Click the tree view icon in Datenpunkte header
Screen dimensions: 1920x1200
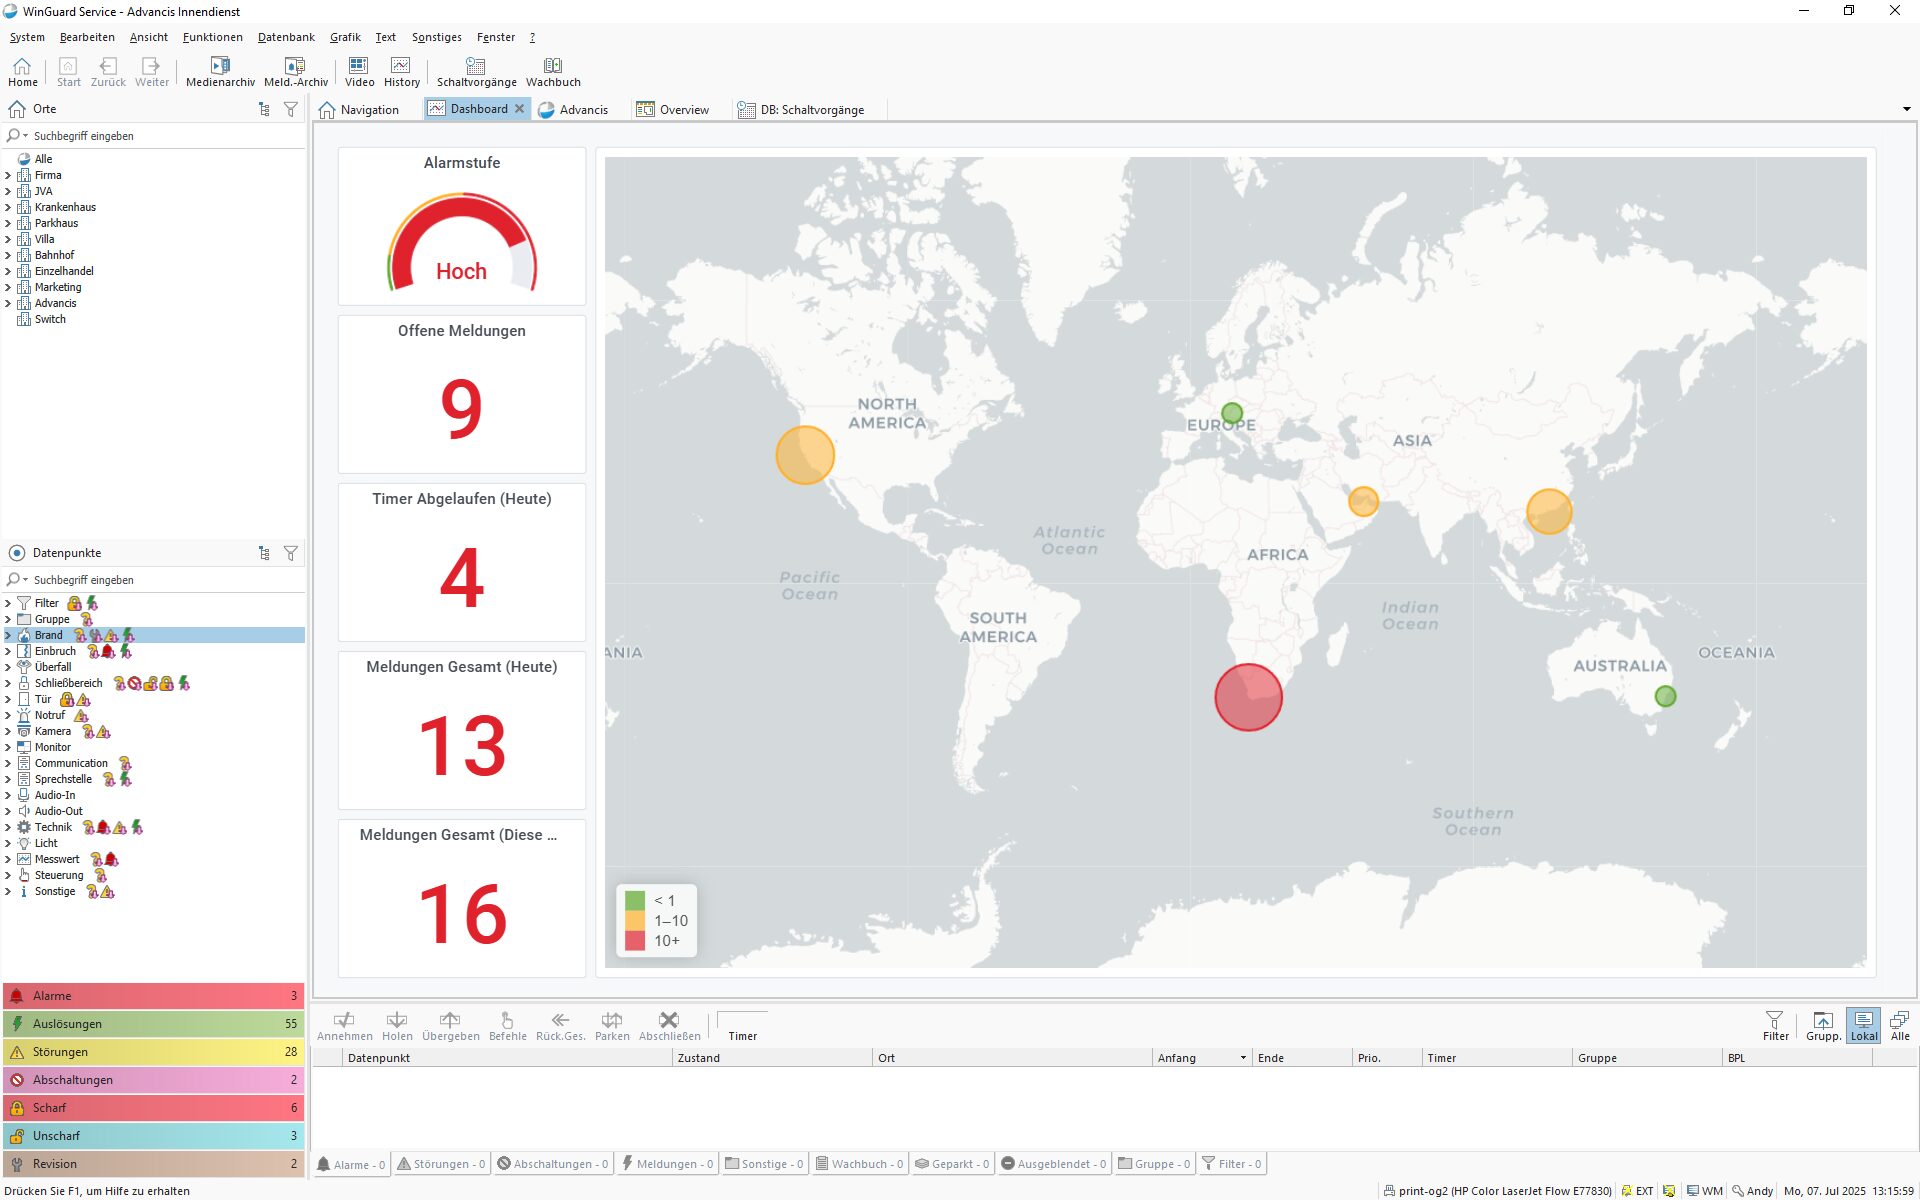click(264, 553)
